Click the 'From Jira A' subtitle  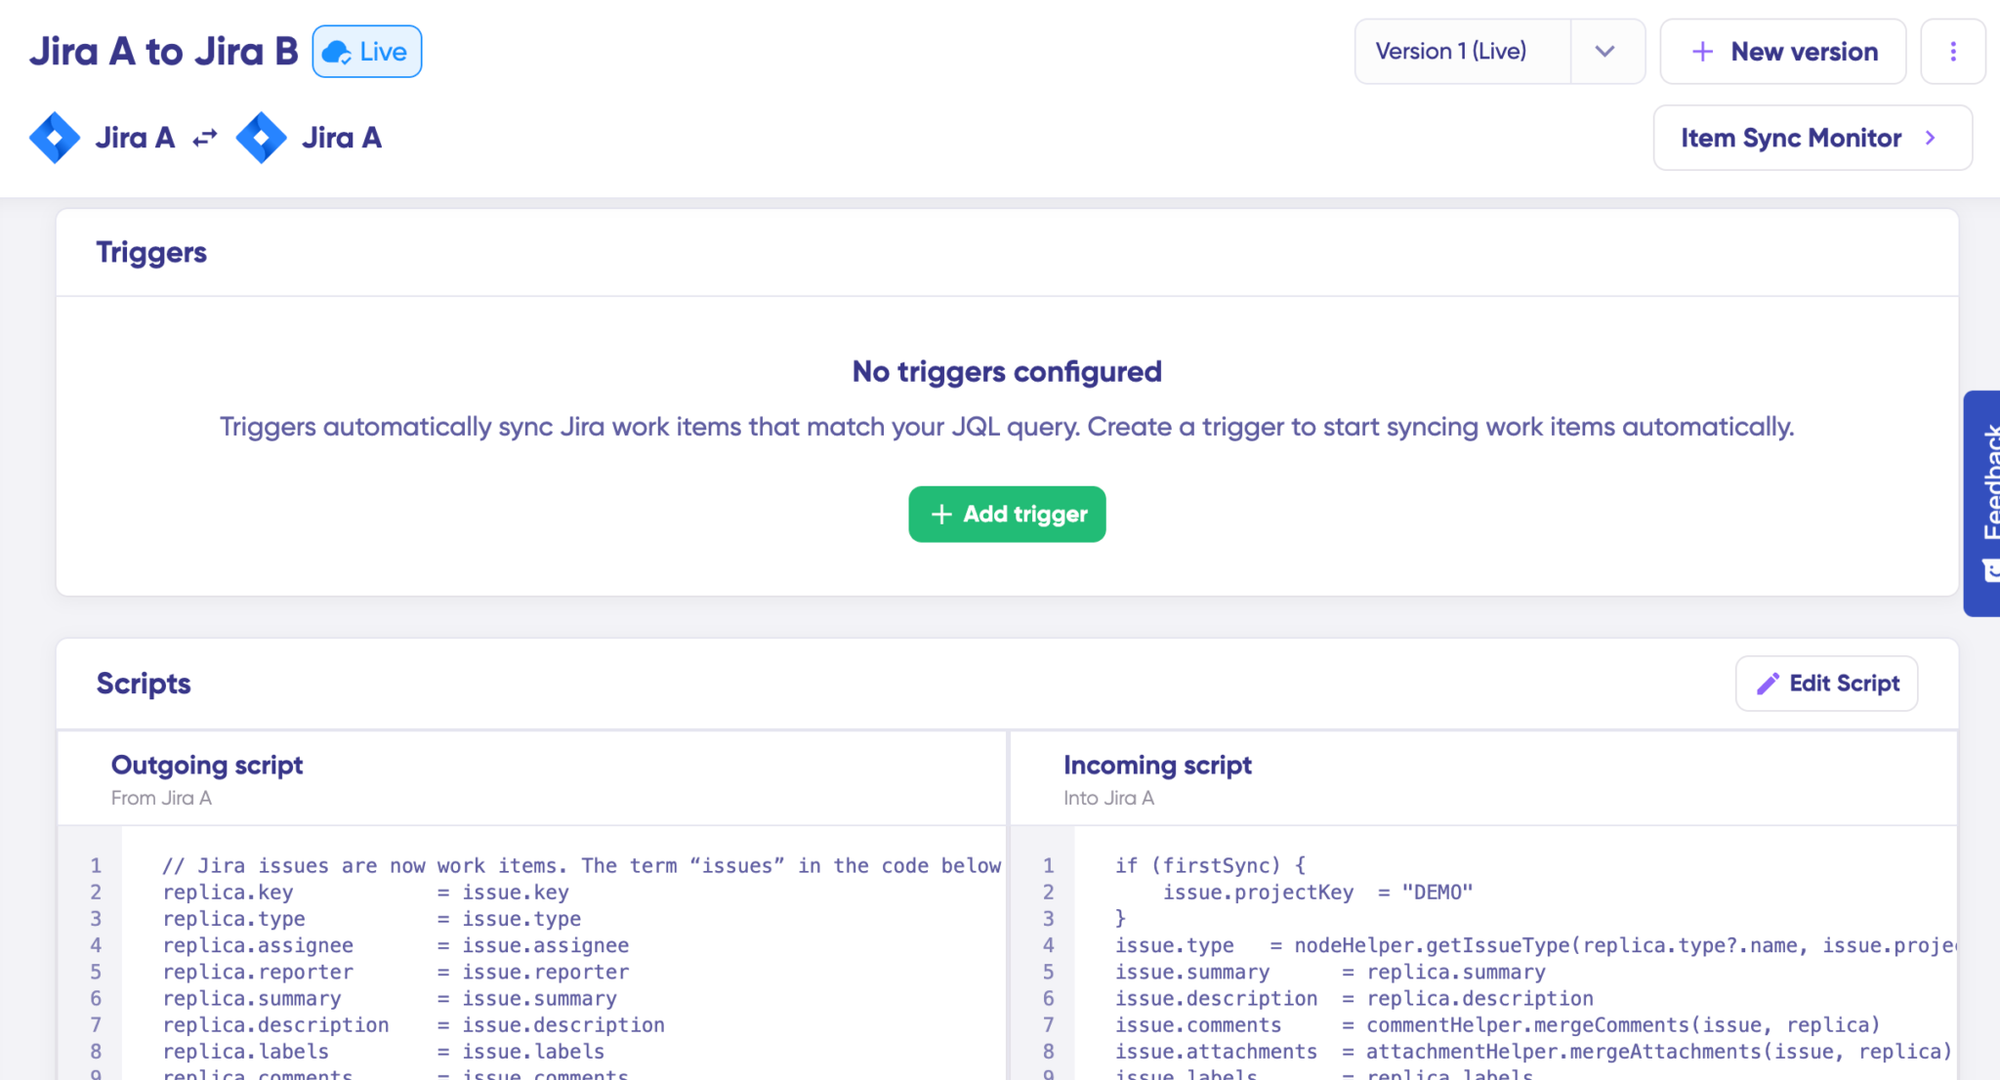coord(161,798)
